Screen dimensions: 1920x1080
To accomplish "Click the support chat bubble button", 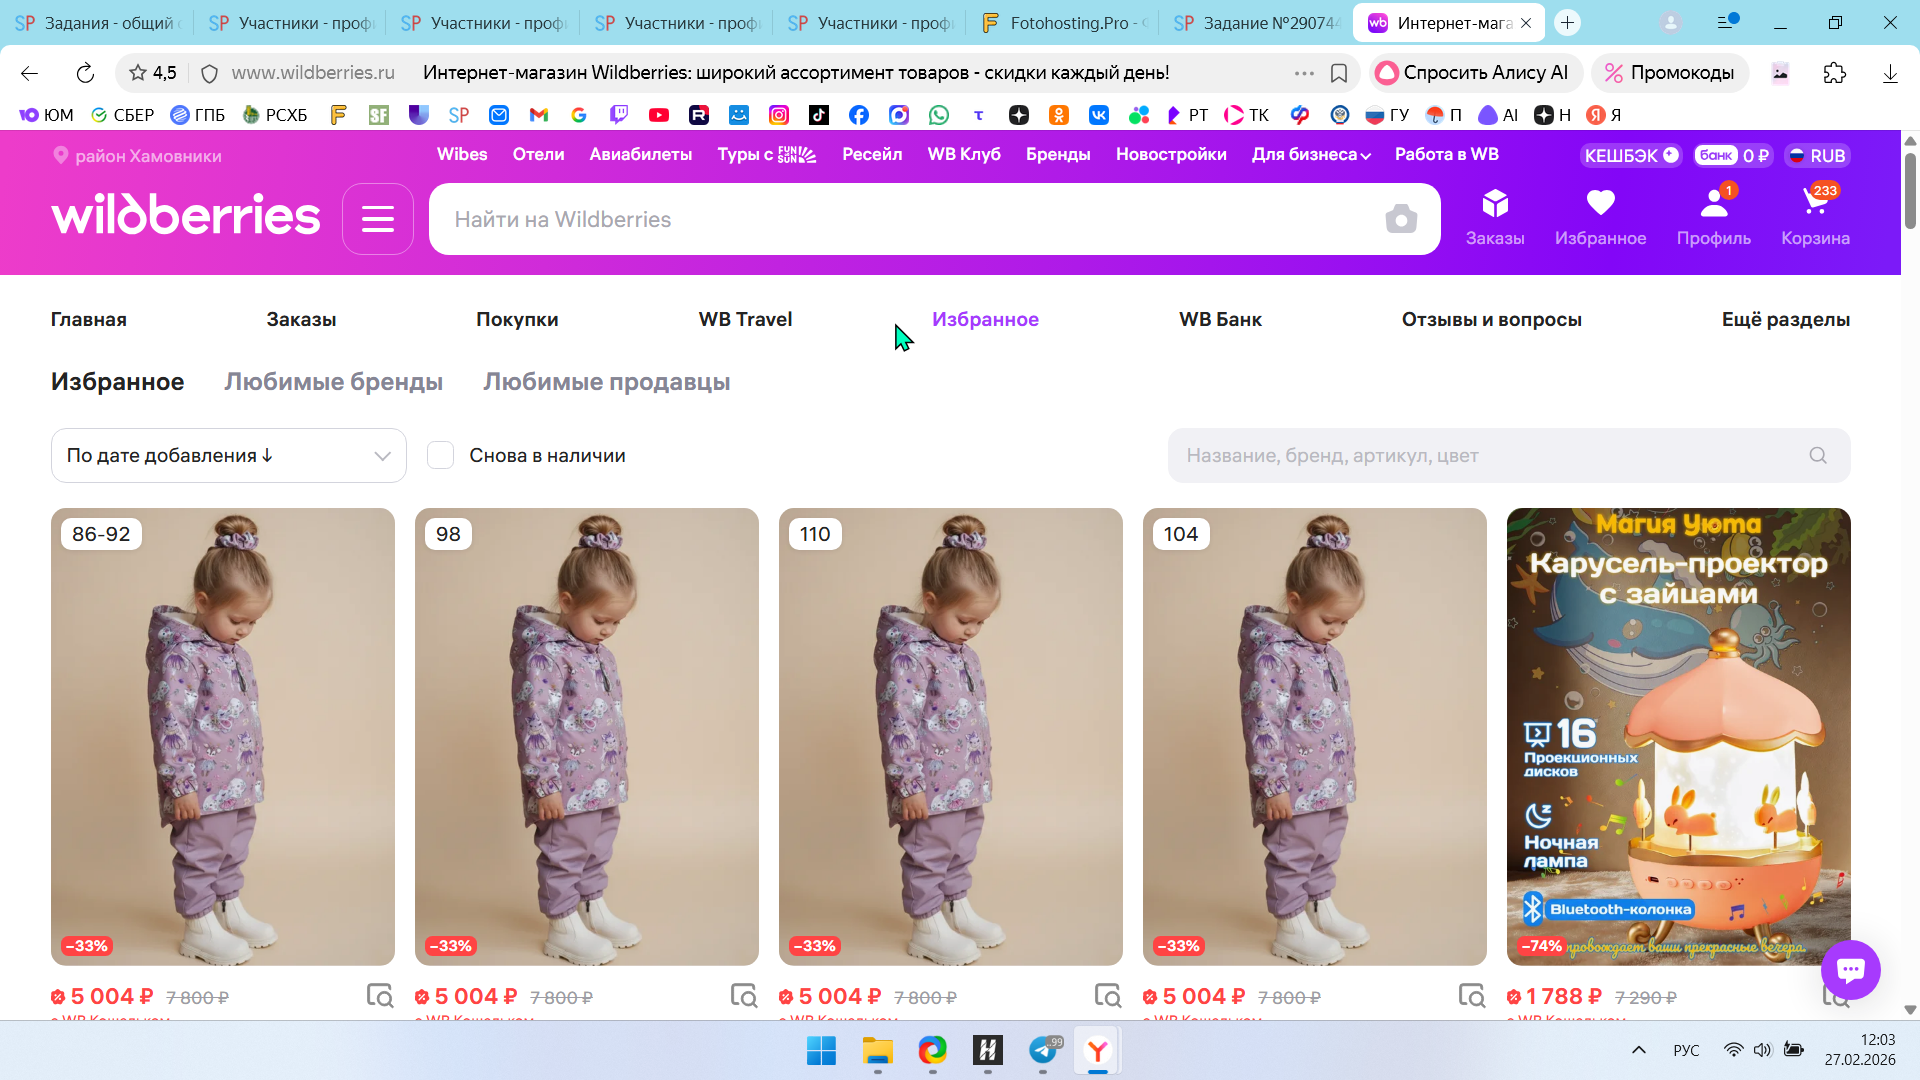I will [x=1850, y=969].
